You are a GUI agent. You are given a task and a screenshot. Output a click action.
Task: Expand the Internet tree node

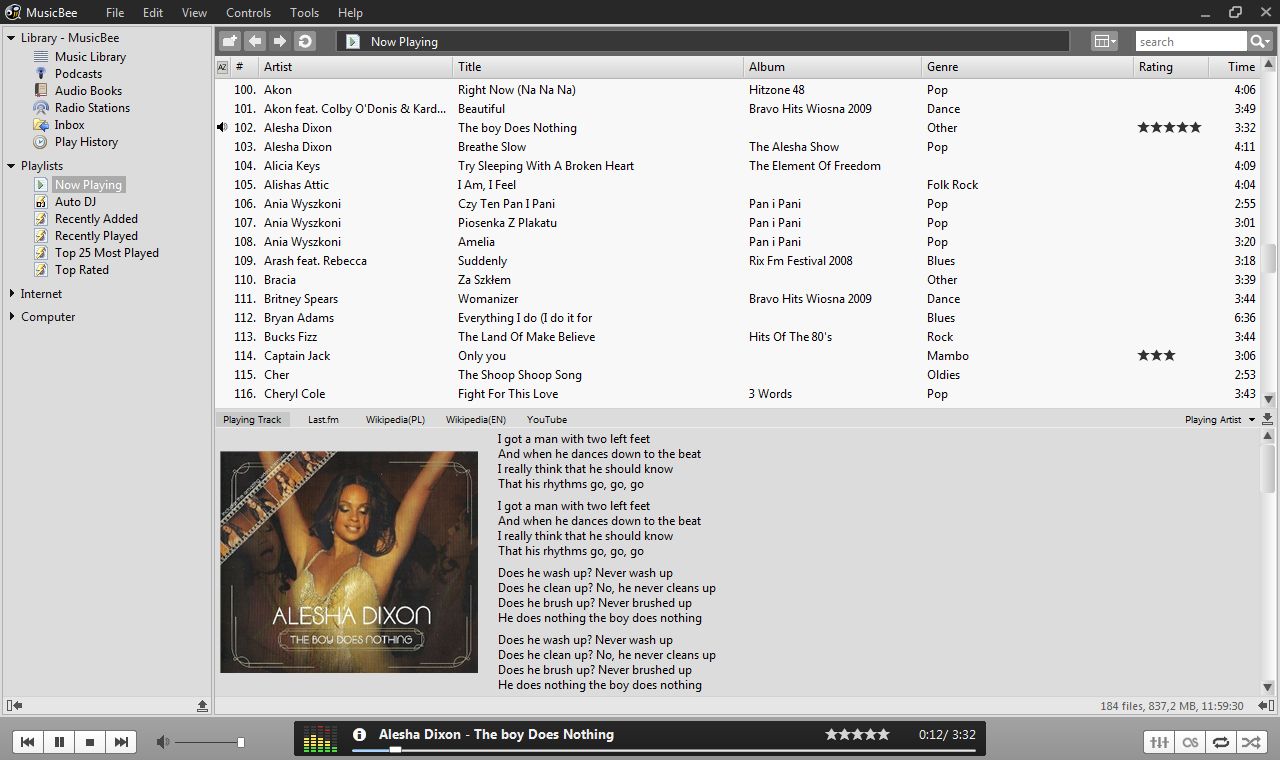coord(11,294)
